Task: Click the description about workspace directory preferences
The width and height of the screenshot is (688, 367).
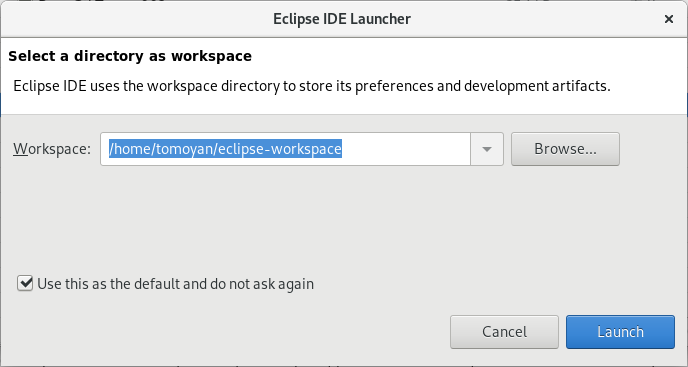Action: [x=312, y=86]
